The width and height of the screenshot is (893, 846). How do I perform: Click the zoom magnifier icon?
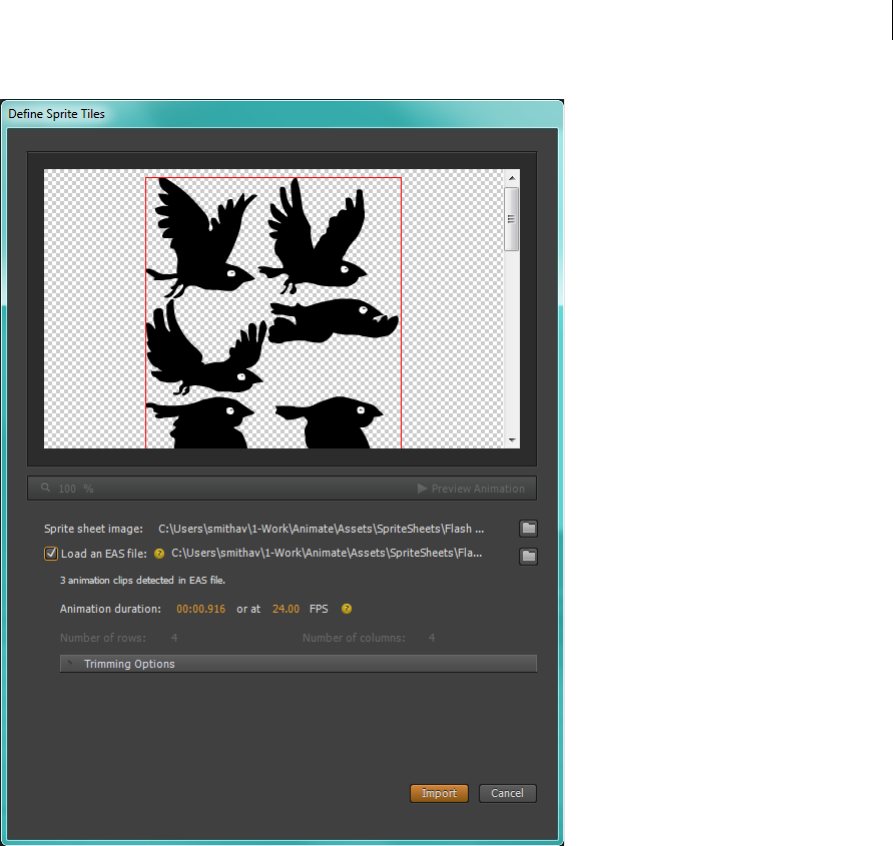click(x=46, y=488)
